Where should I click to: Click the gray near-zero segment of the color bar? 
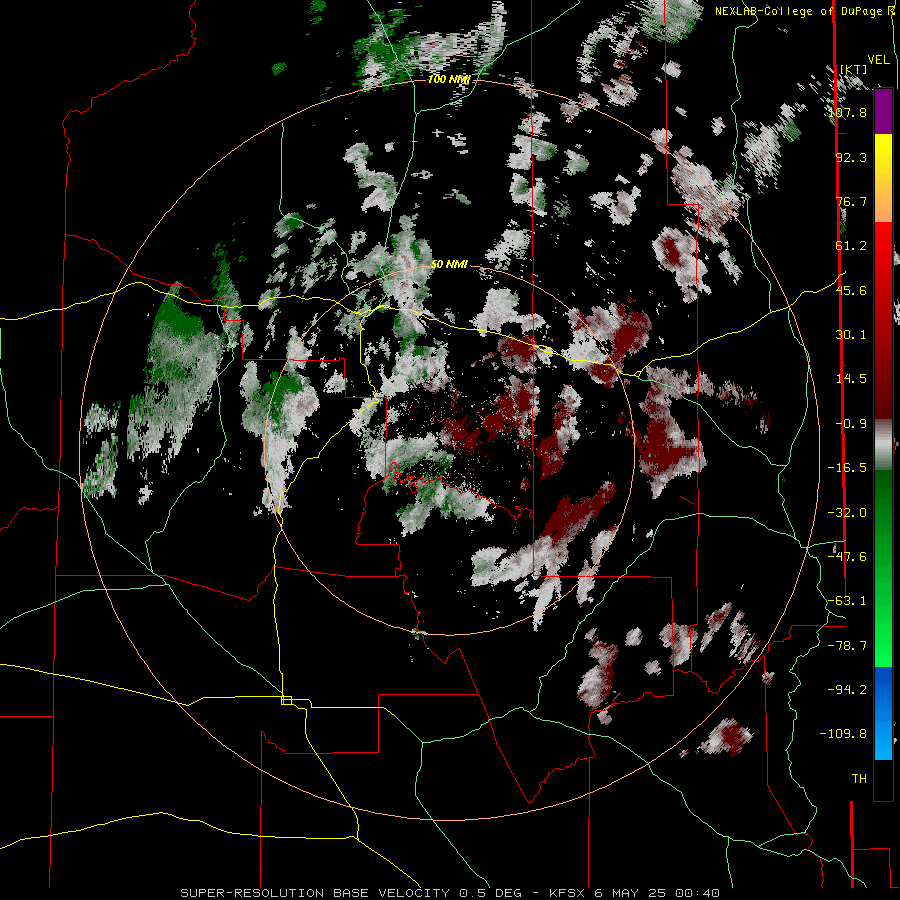pos(883,445)
